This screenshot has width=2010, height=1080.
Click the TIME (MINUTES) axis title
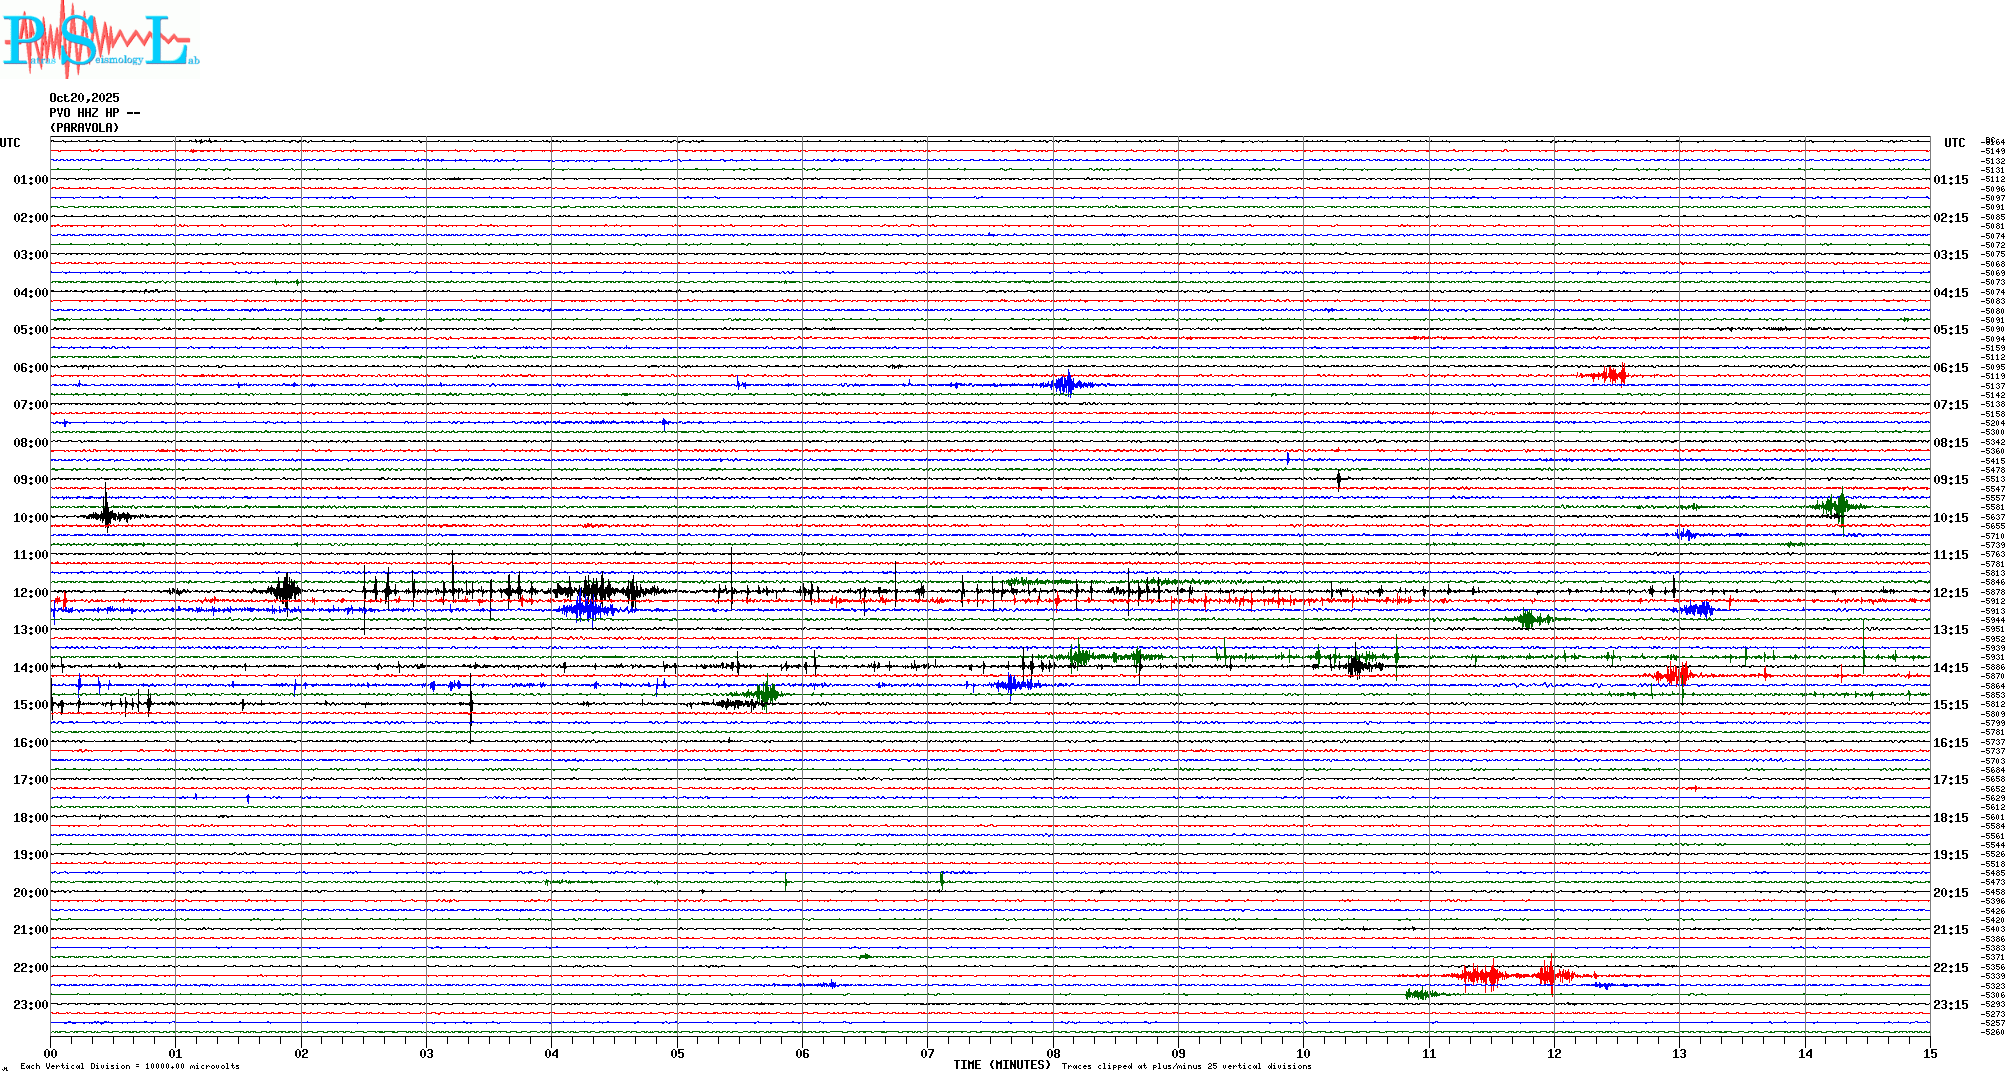(1001, 1065)
